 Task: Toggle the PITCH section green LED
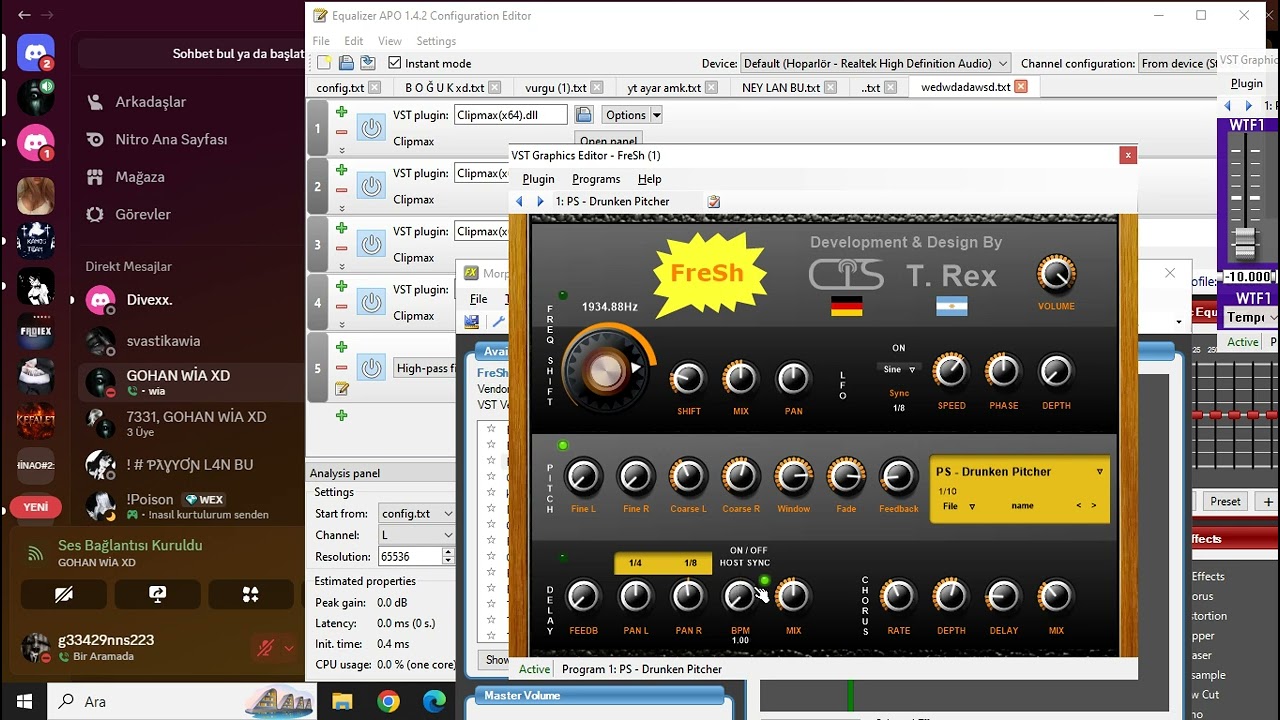point(563,446)
